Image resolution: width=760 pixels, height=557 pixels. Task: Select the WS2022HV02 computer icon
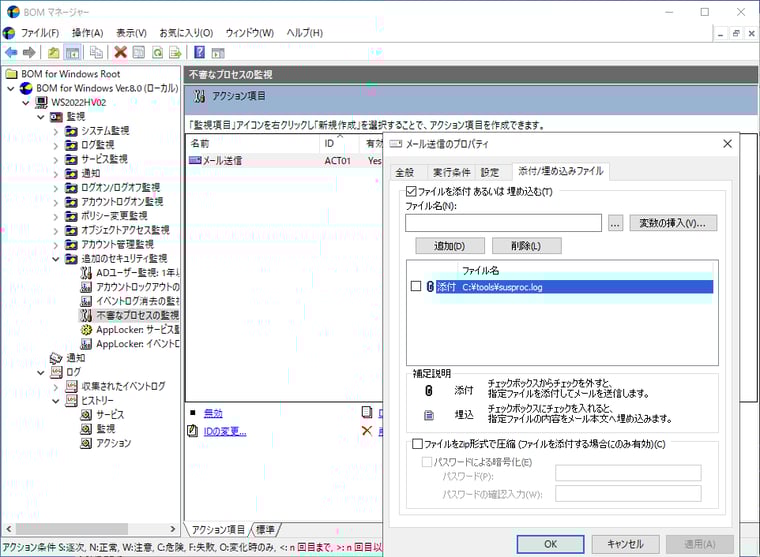pyautogui.click(x=42, y=102)
